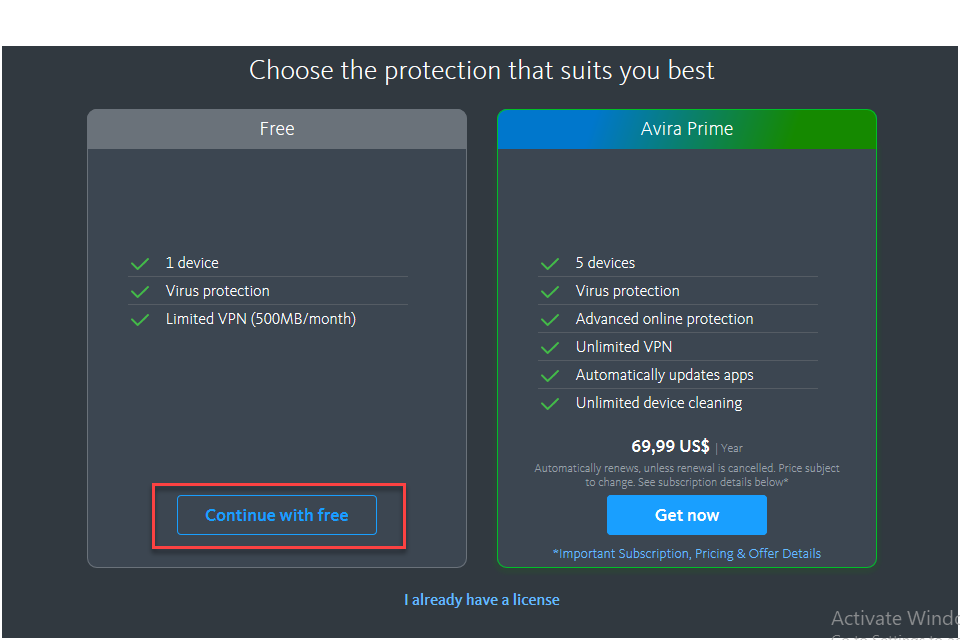This screenshot has height=640, width=960.
Task: Click the checkmark beside Limited VPN
Action: (x=140, y=320)
